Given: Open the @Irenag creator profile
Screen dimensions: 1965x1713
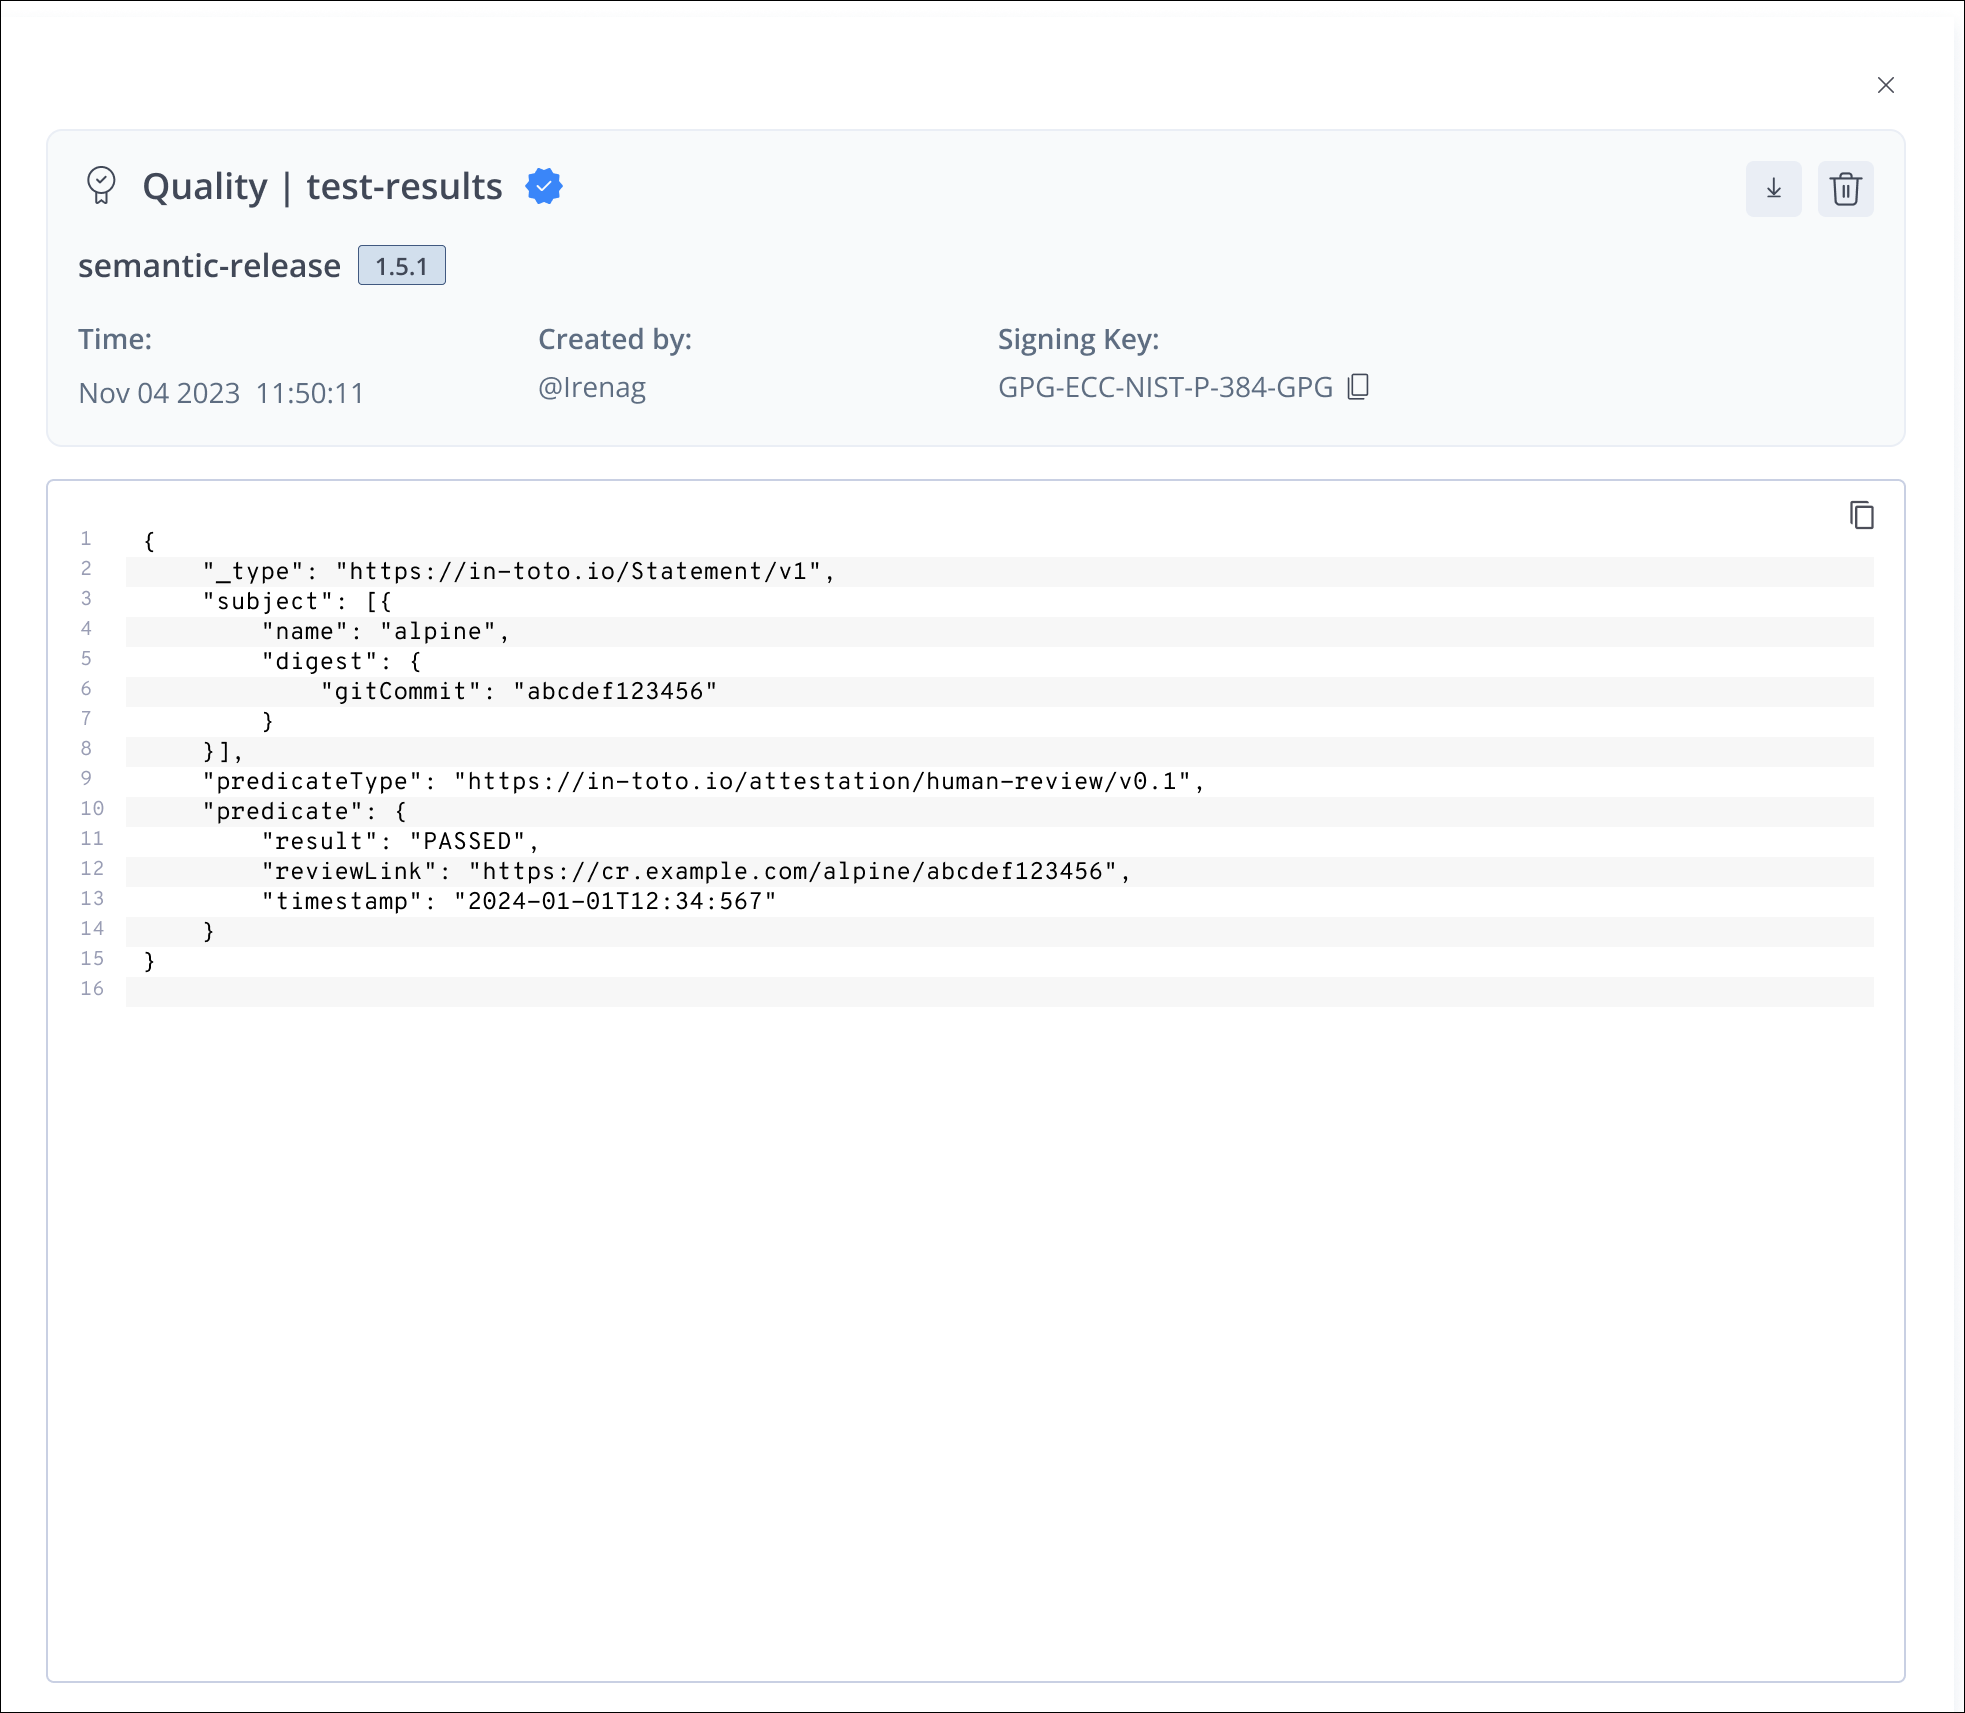Looking at the screenshot, I should point(592,387).
